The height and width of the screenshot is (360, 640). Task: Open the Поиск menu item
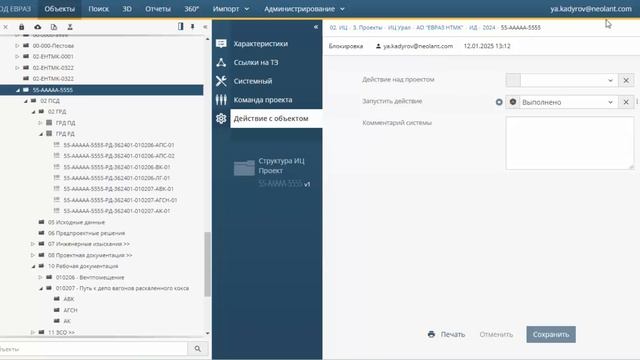coord(98,9)
